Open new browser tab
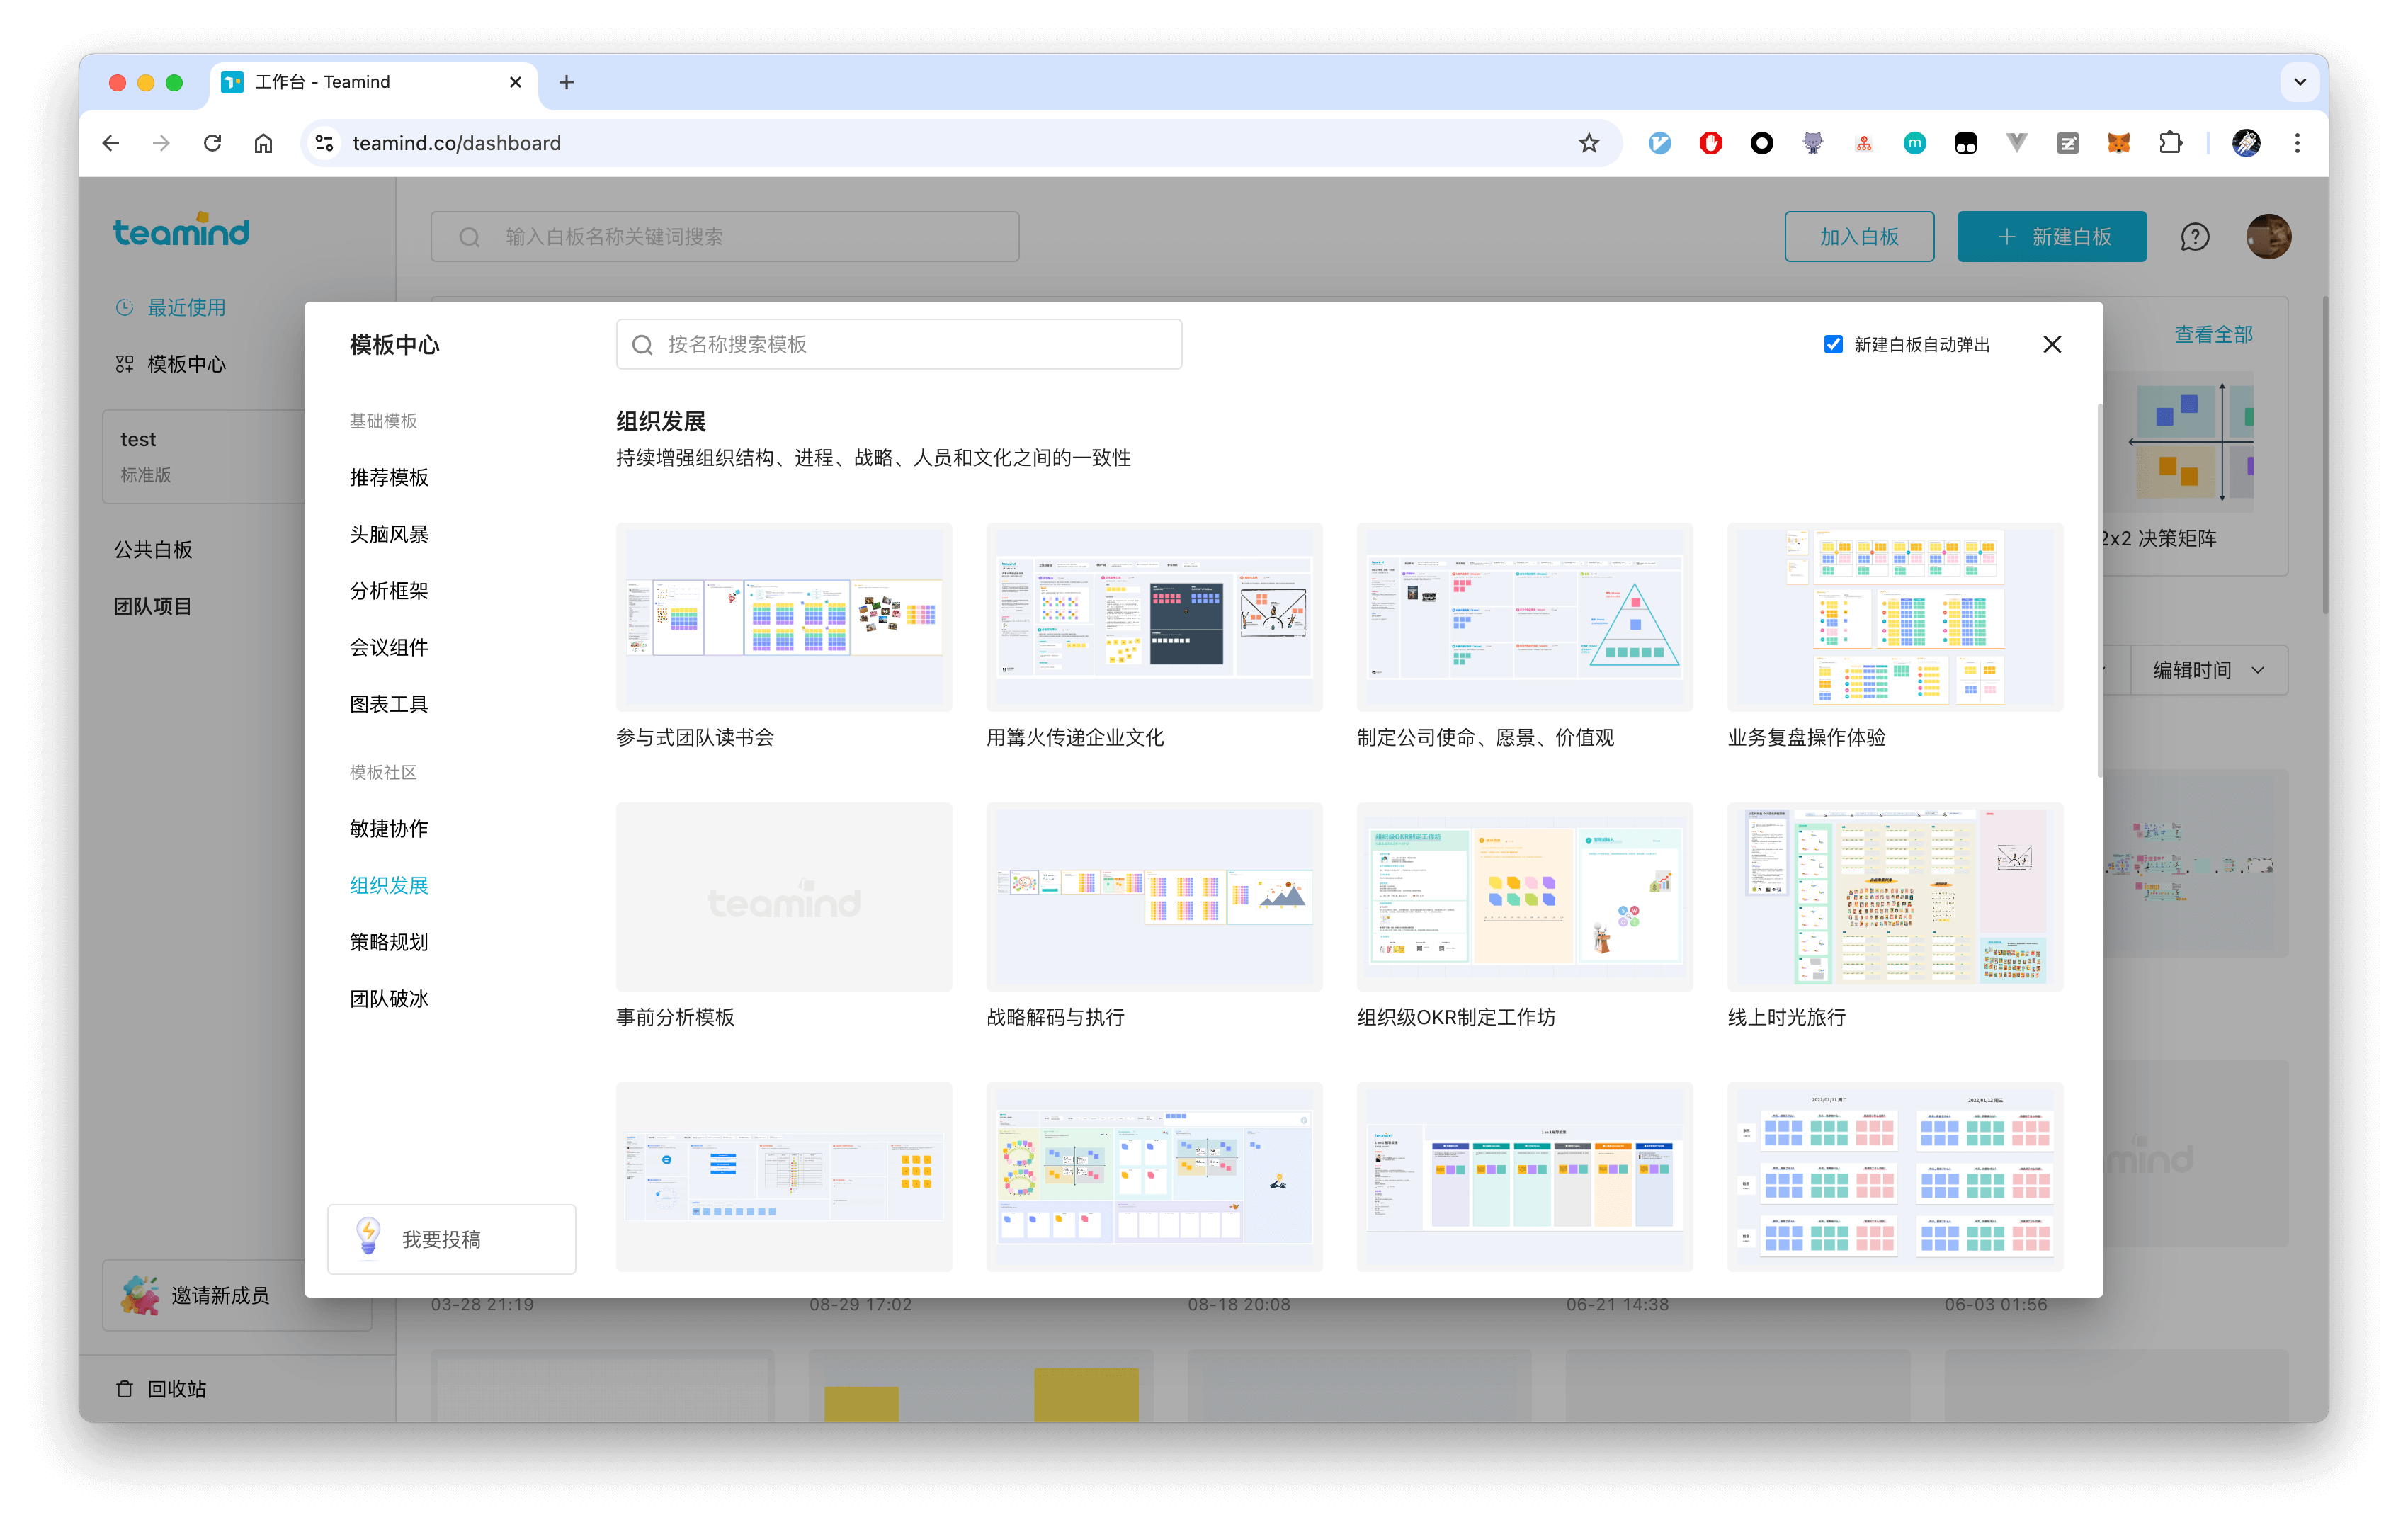Screen dimensions: 2408x1527 click(566, 82)
